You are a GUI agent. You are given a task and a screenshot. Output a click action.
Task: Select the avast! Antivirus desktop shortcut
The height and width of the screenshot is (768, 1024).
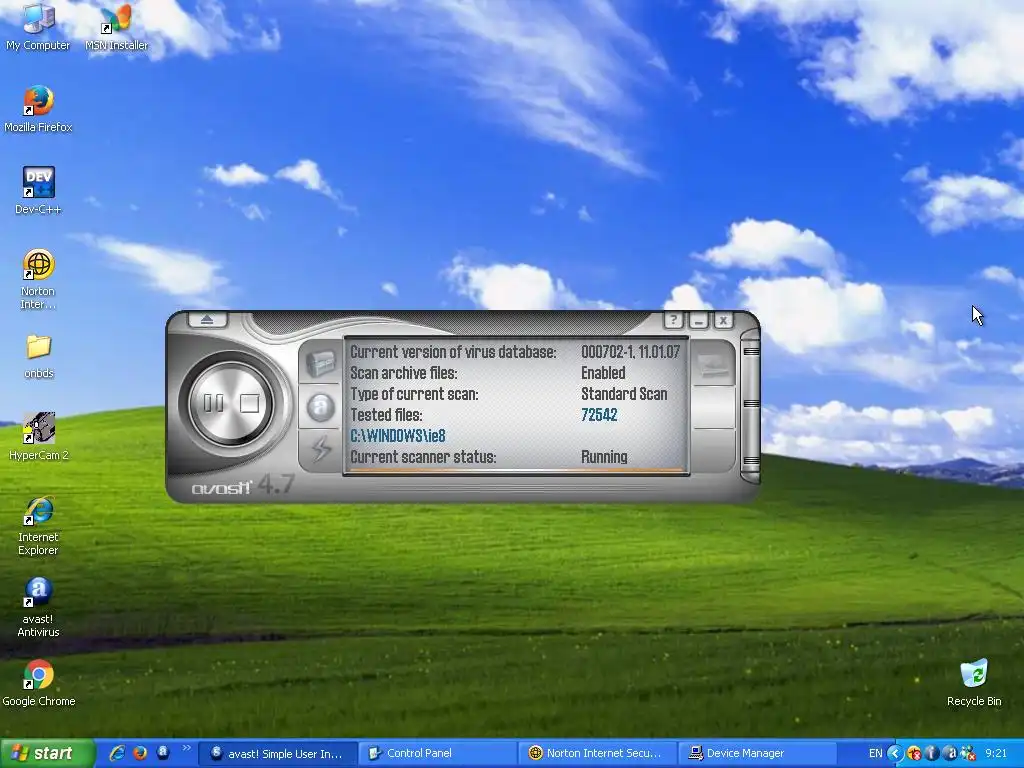[x=38, y=608]
